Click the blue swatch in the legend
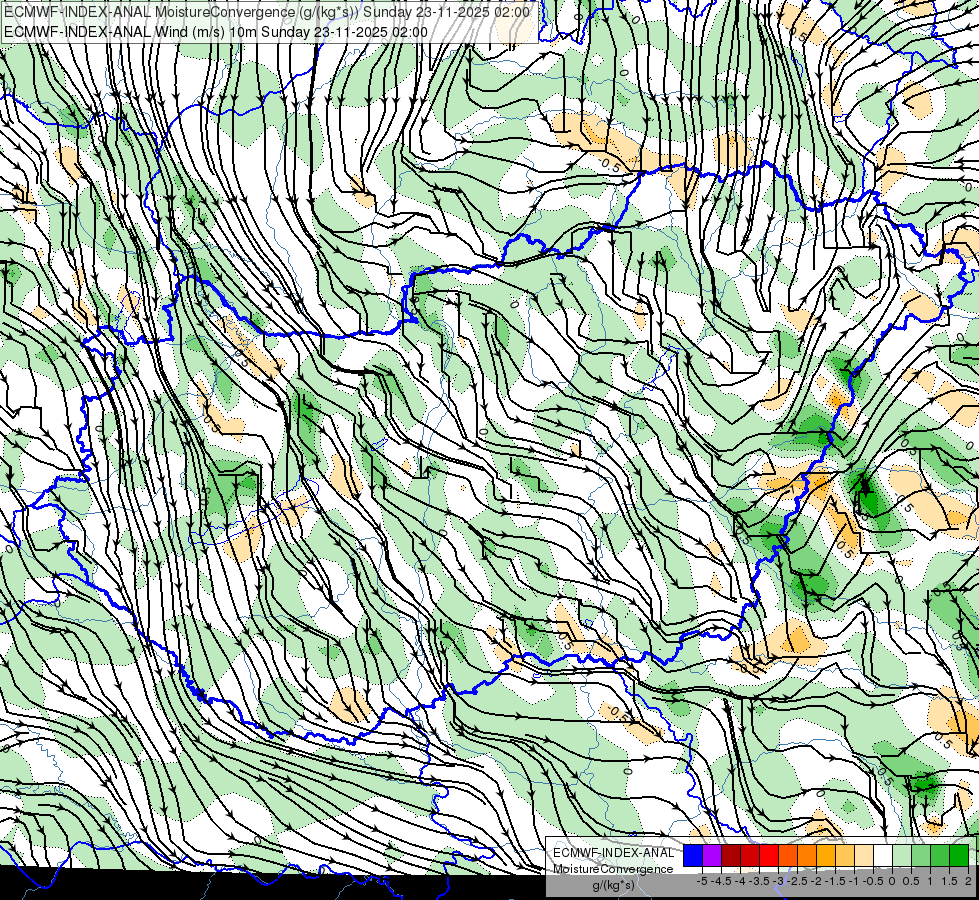The width and height of the screenshot is (979, 900). tap(693, 855)
